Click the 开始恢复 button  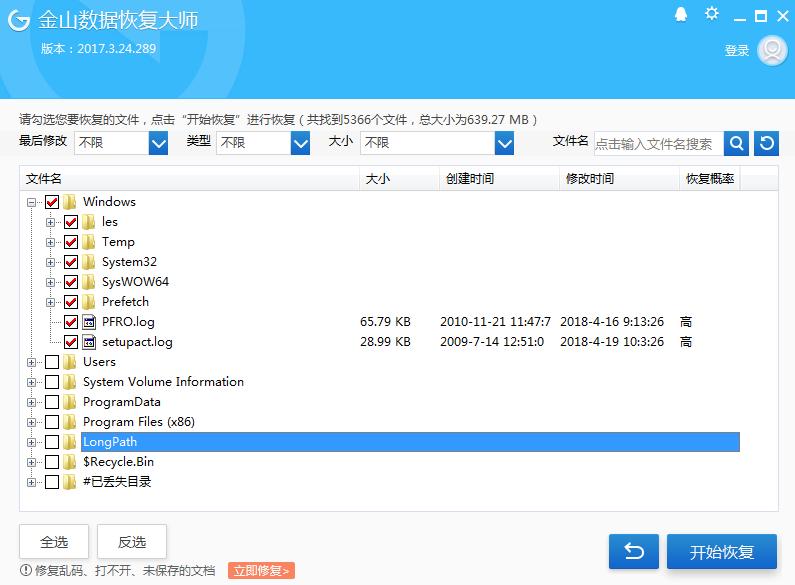click(721, 552)
